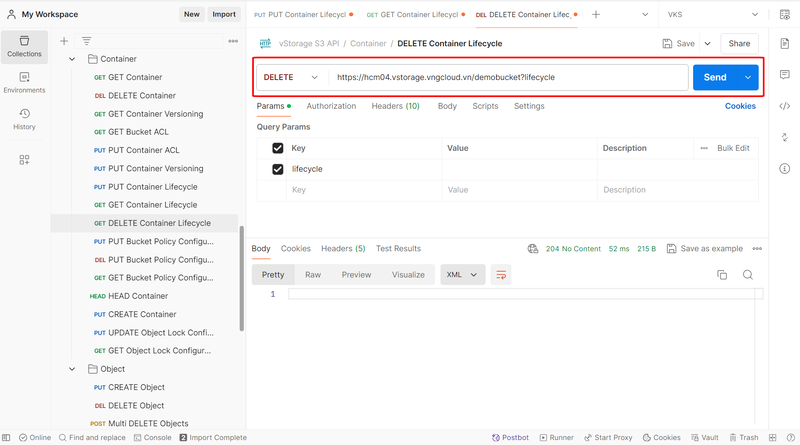Open the code snippet panel icon
The width and height of the screenshot is (800, 445).
pyautogui.click(x=784, y=106)
